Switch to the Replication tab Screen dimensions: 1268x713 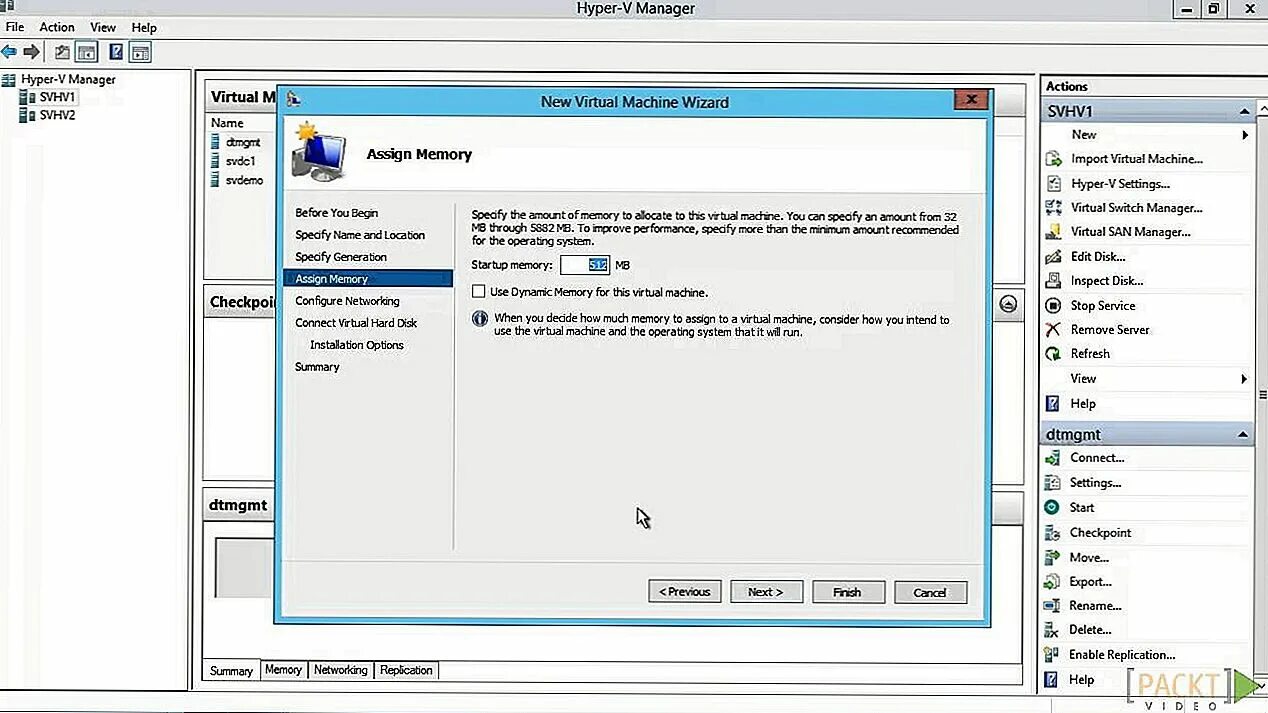click(x=406, y=670)
